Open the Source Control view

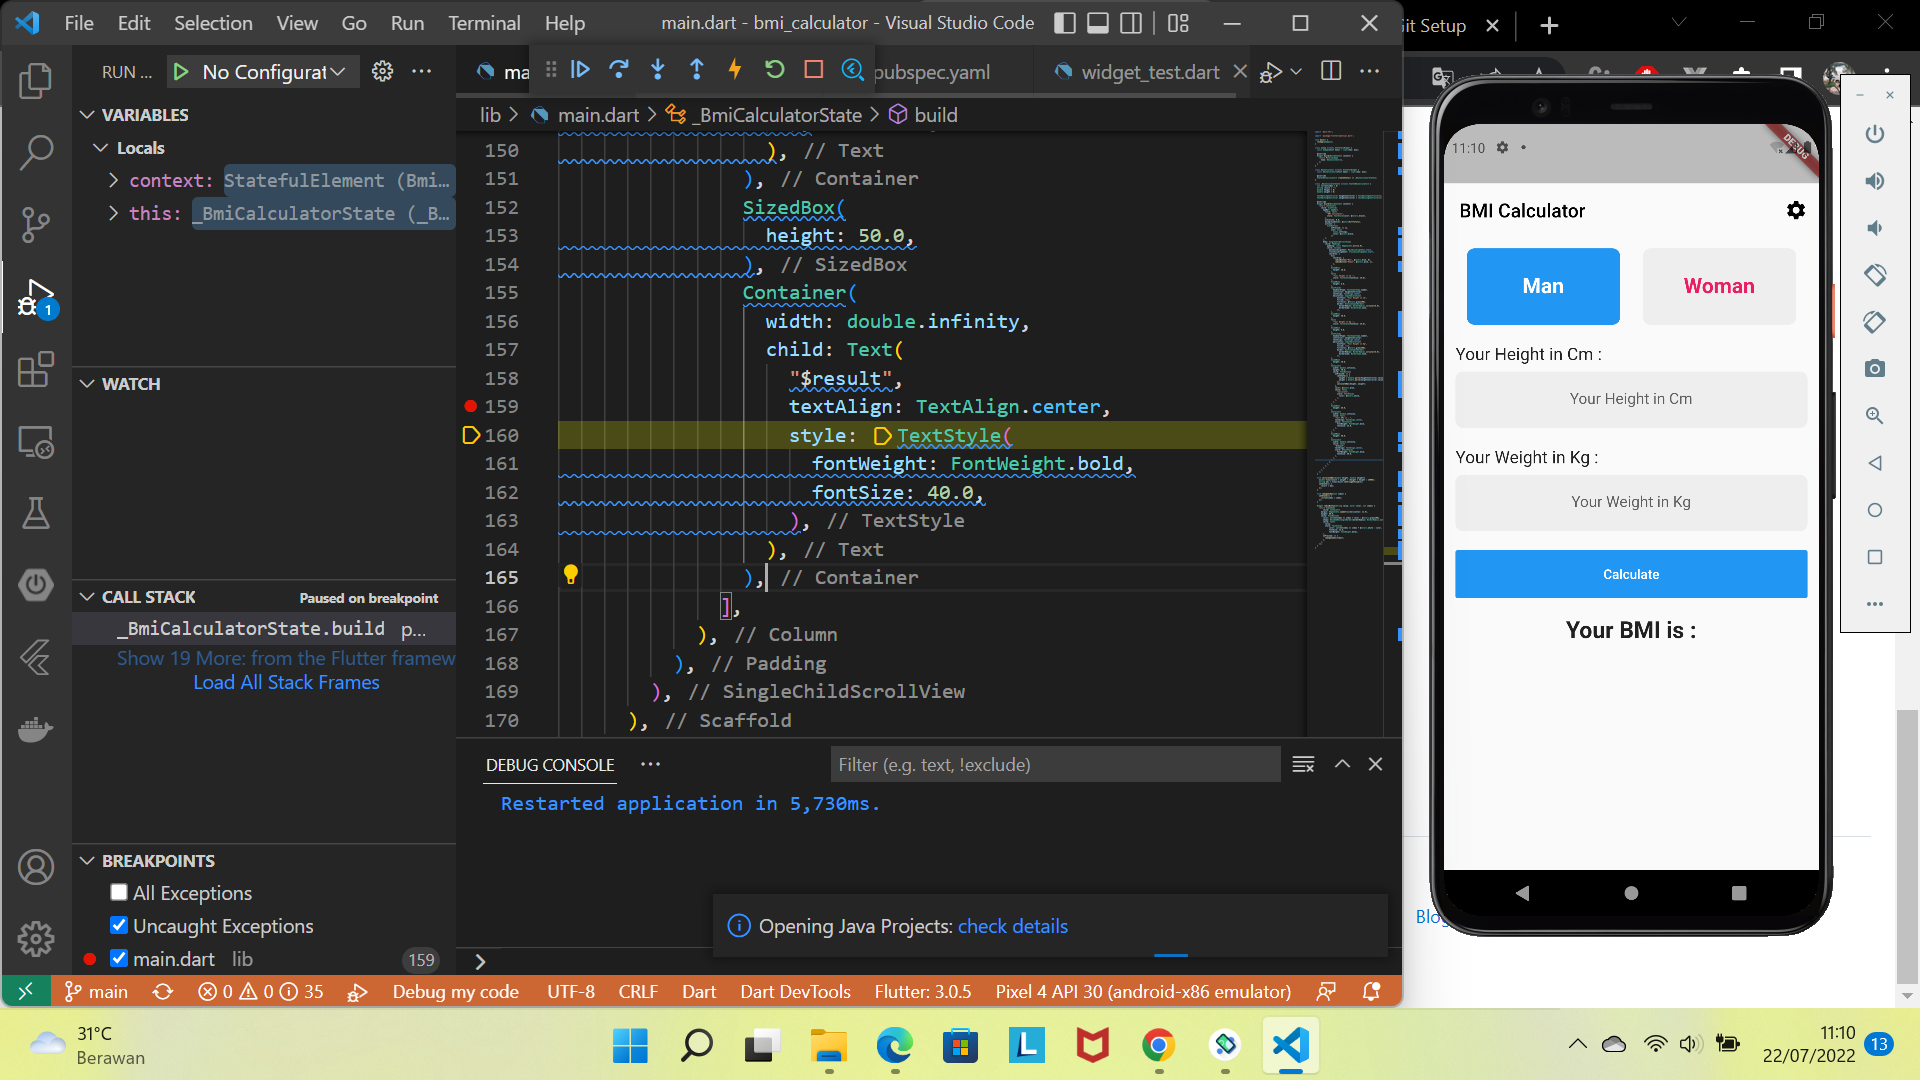tap(36, 225)
